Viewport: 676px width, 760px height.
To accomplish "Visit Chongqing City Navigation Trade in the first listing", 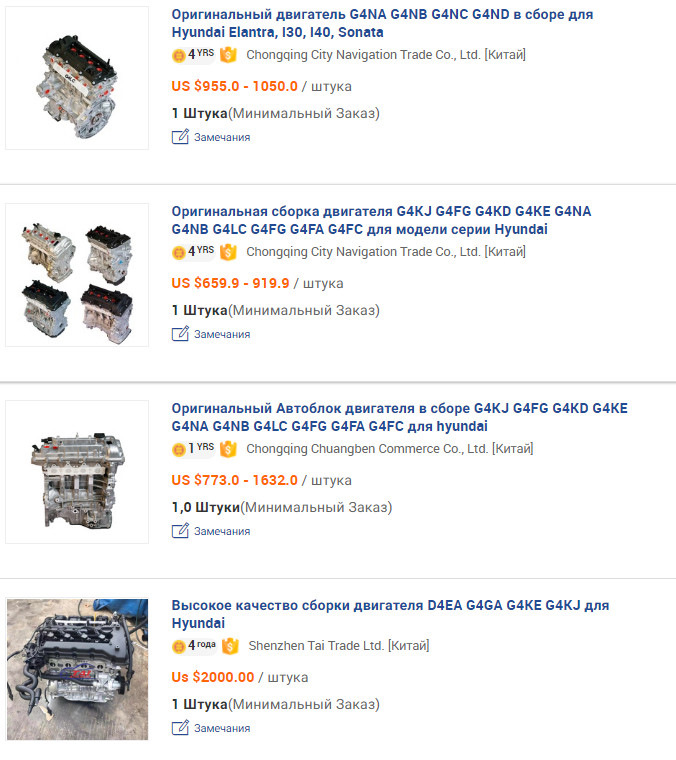I will 386,55.
